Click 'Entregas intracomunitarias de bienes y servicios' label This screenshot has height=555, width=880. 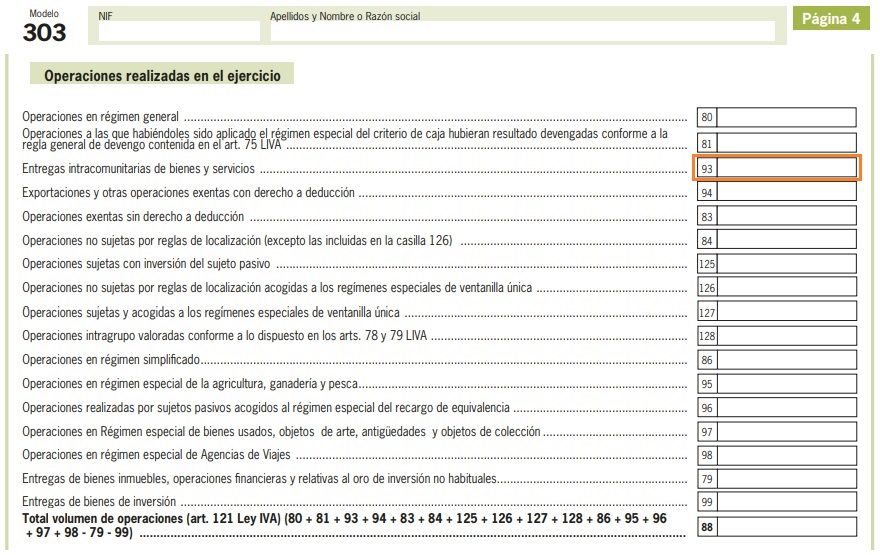coord(138,168)
